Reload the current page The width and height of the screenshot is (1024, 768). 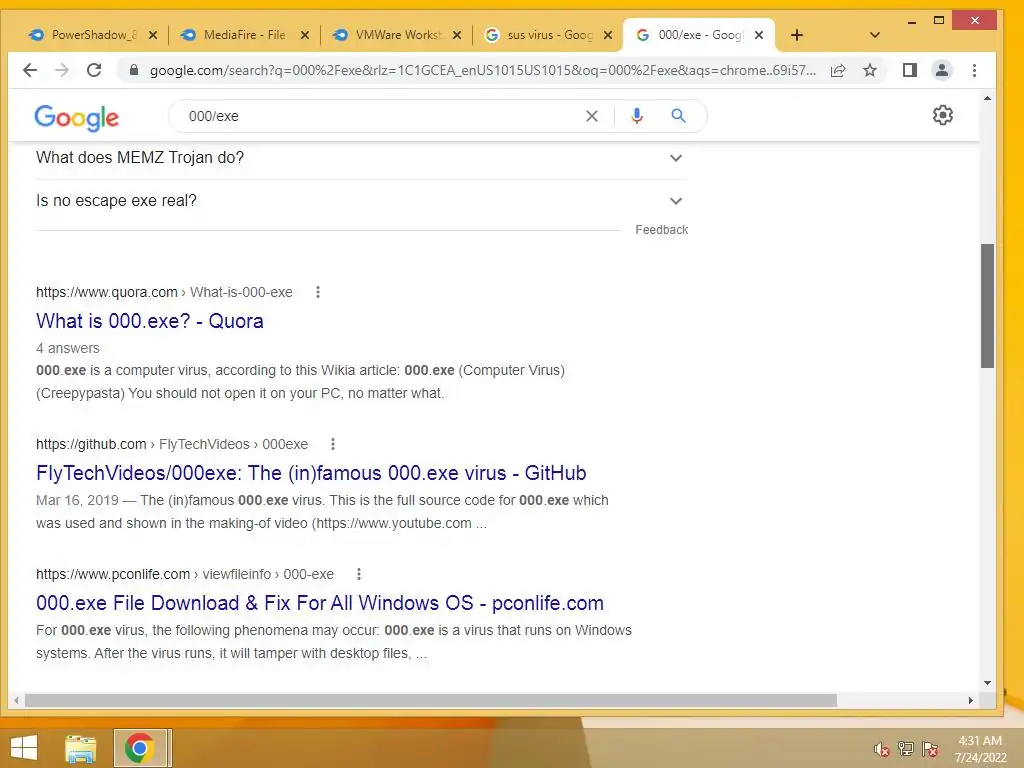(x=94, y=70)
